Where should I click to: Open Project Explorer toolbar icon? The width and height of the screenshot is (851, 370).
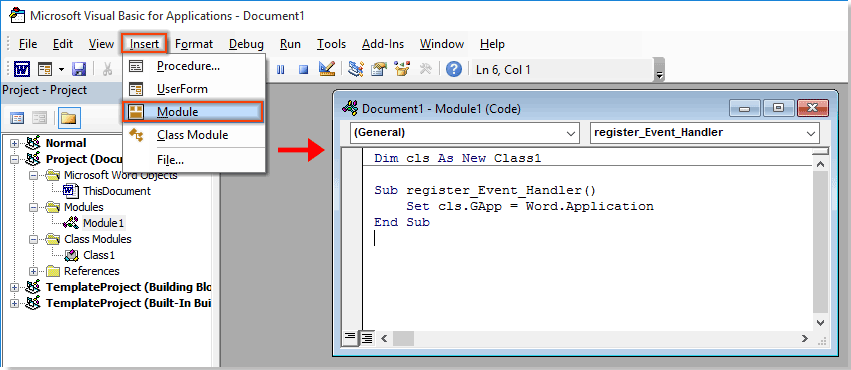pyautogui.click(x=356, y=69)
